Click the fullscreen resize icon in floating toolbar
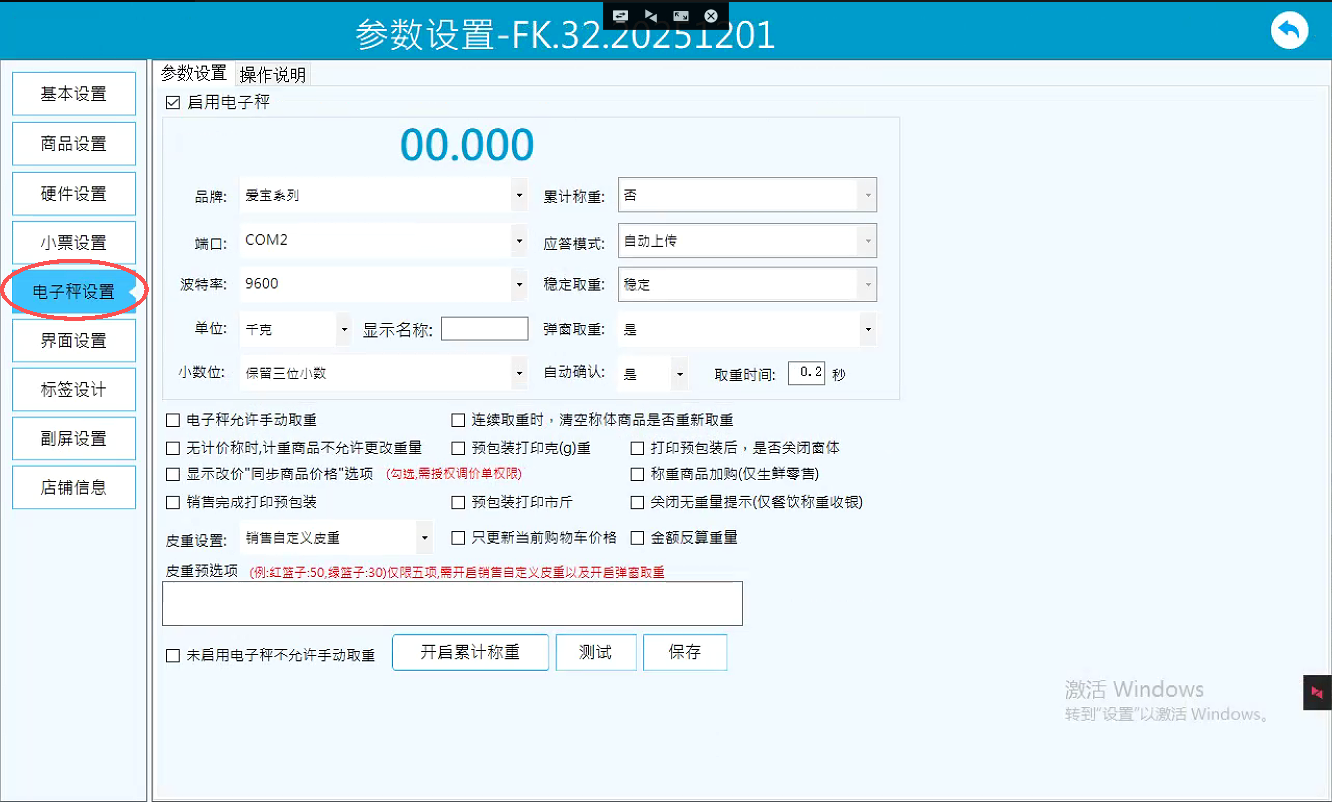The width and height of the screenshot is (1332, 802). click(681, 15)
